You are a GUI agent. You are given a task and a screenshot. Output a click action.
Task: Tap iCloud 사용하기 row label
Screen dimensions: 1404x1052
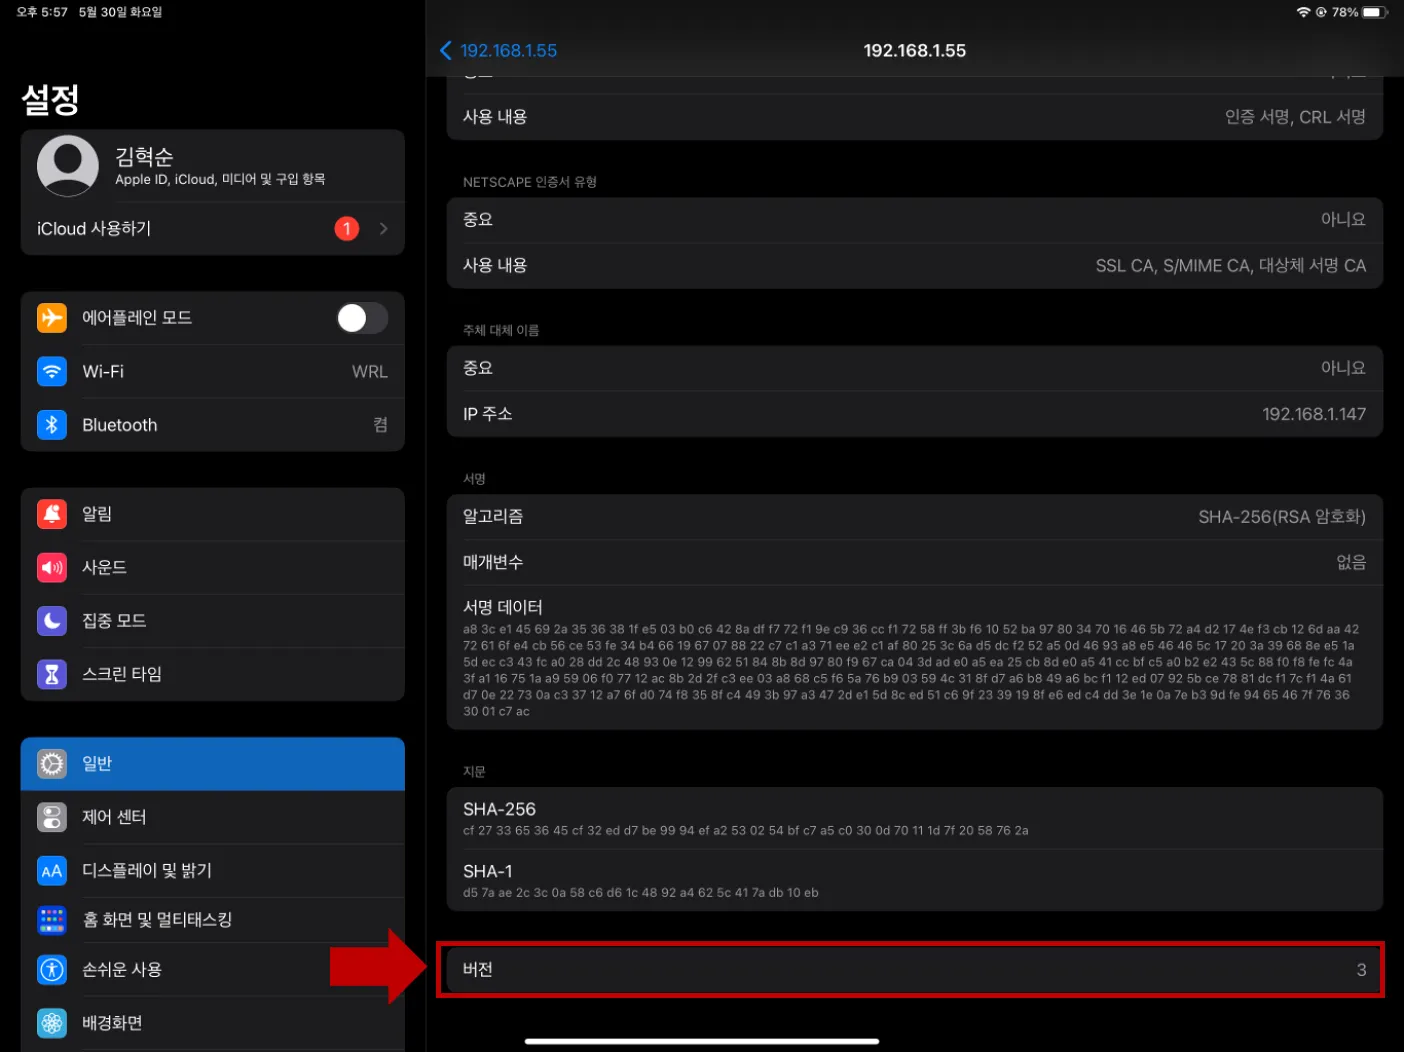point(94,229)
